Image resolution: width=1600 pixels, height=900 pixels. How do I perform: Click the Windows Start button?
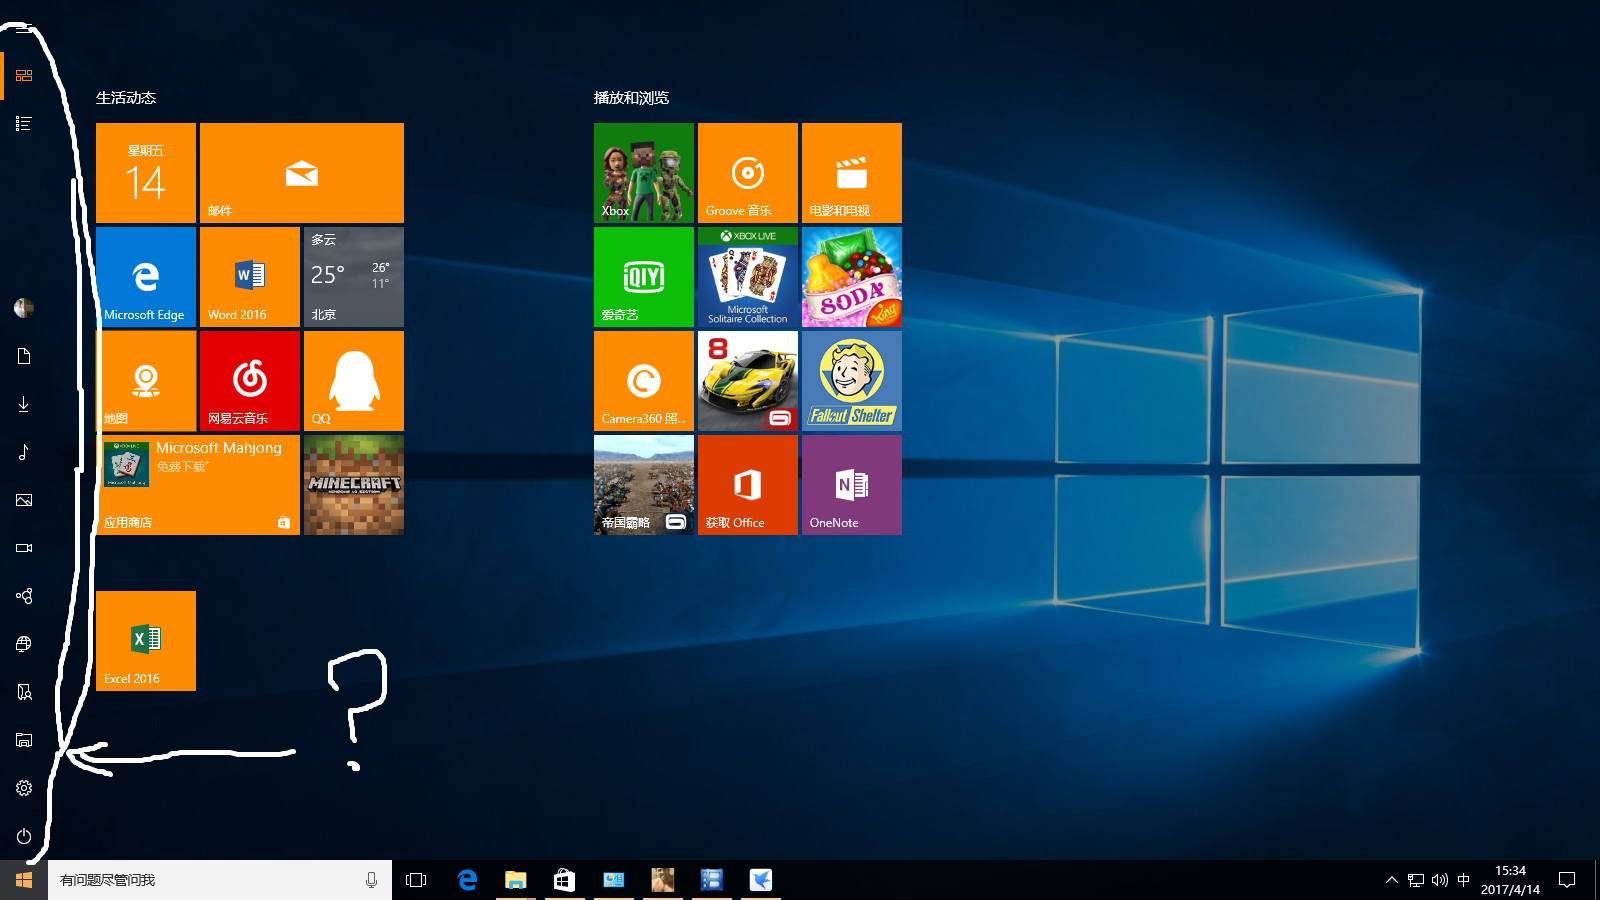[x=24, y=880]
